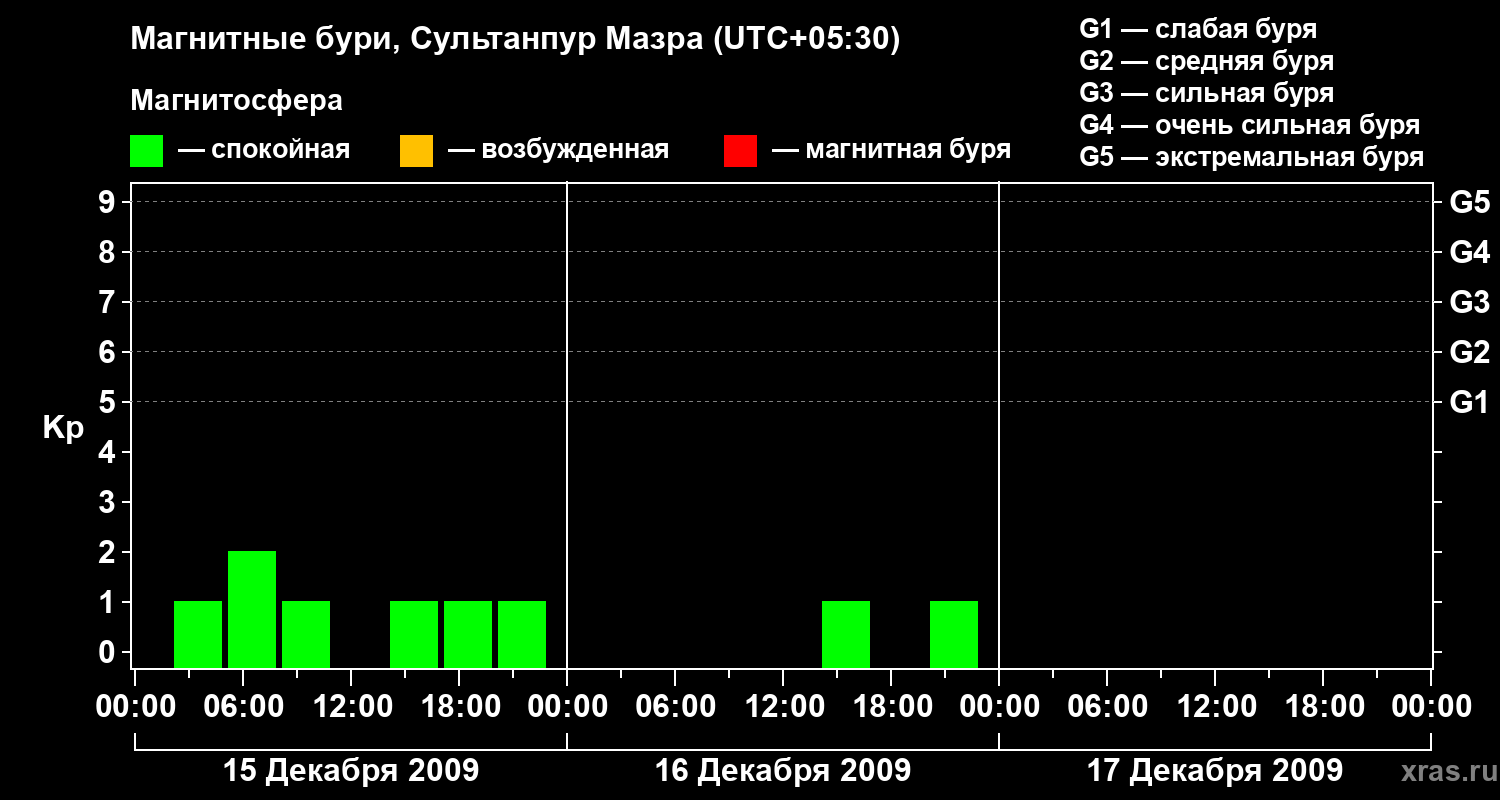Click the '12:00' tick label above 15 Декабря
Viewport: 1500px width, 800px height.
tap(351, 707)
